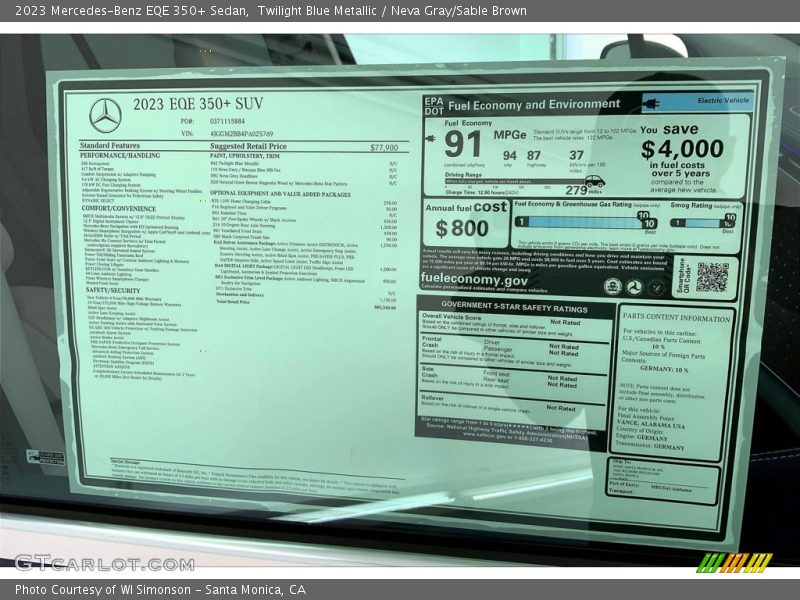Click the PERFORMANCE/HANDLING section heading

click(x=120, y=156)
